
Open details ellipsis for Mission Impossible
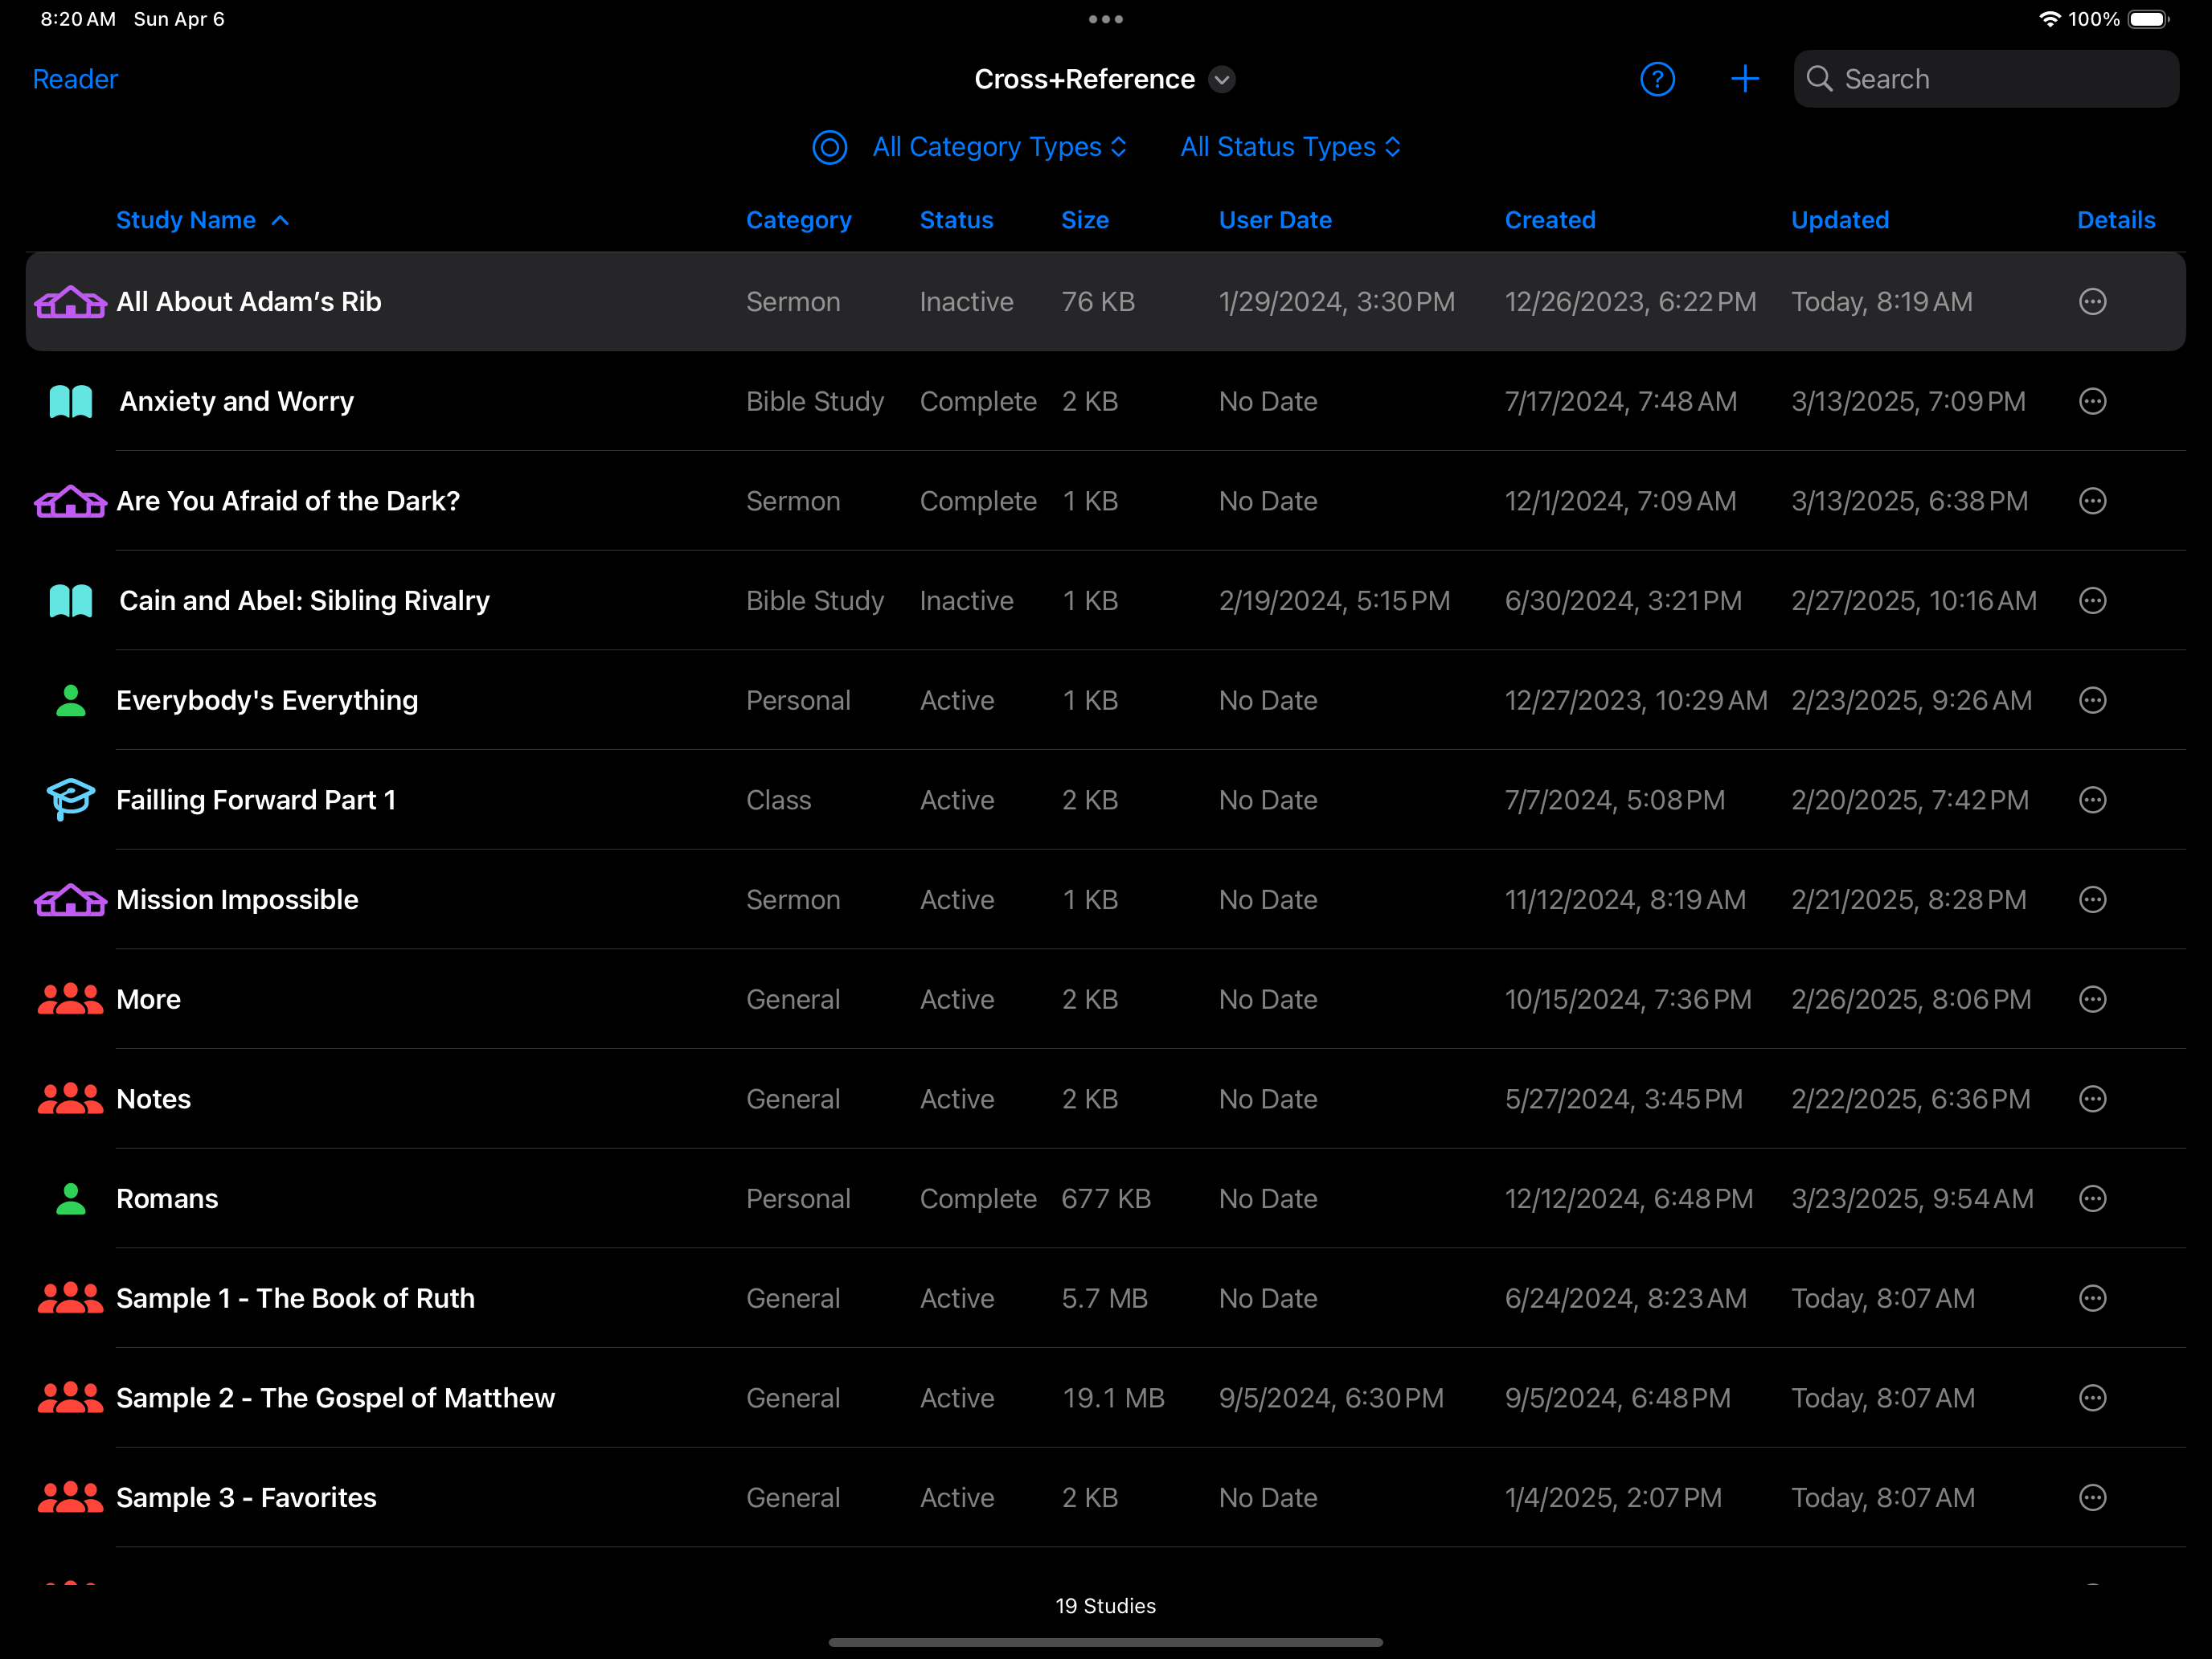pos(2092,899)
